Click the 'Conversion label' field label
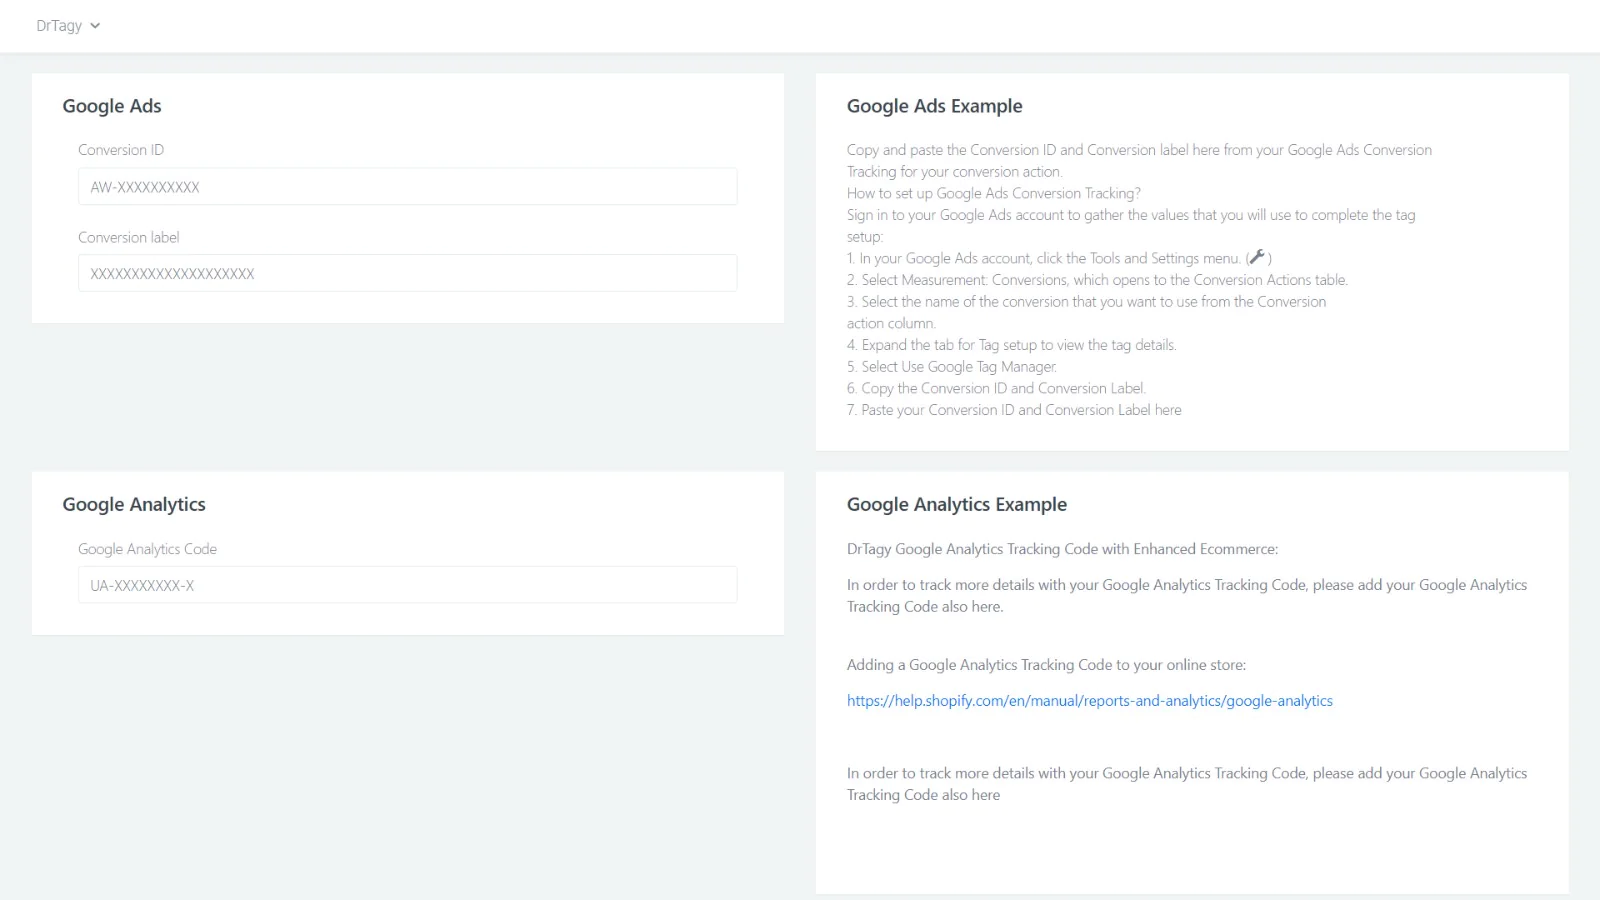1600x900 pixels. click(129, 238)
